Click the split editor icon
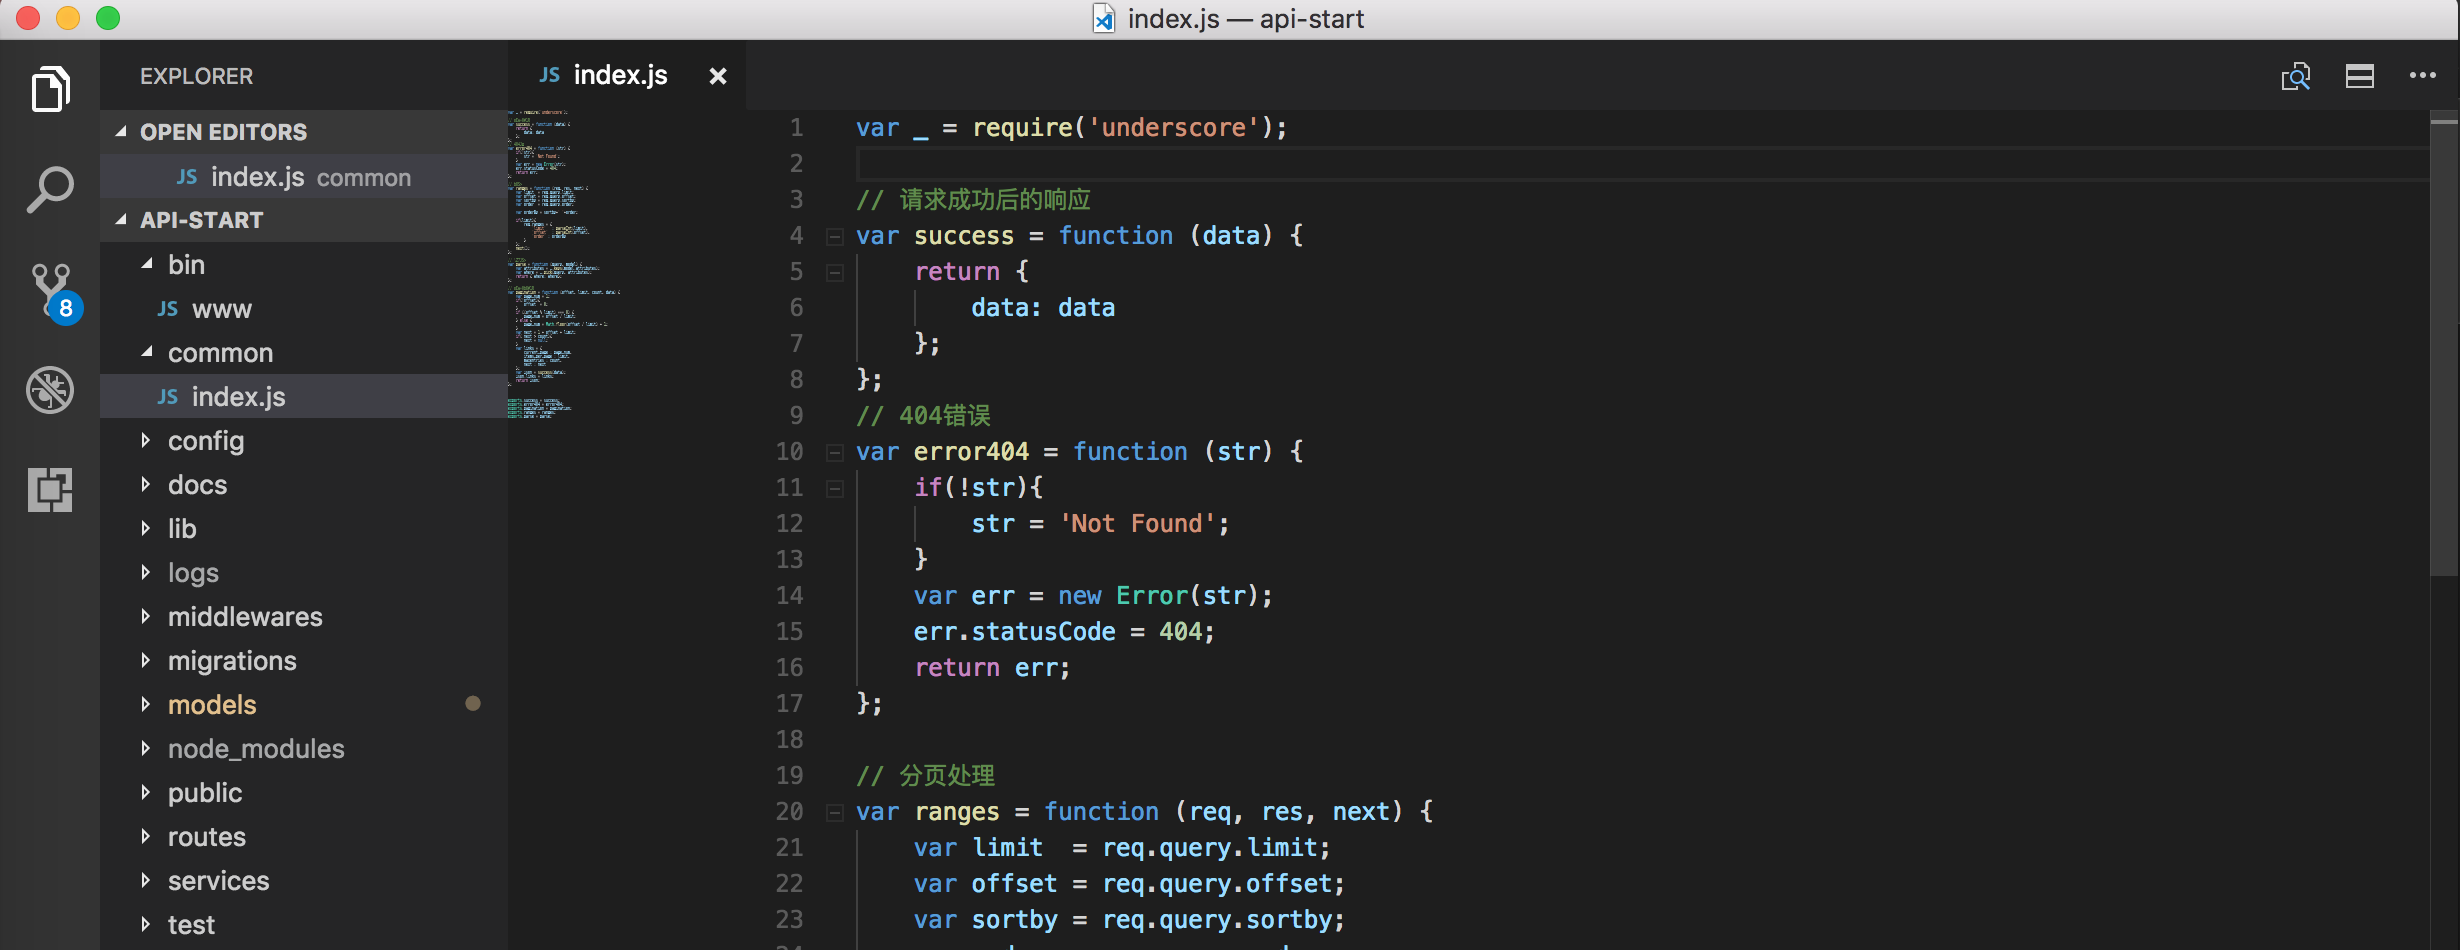2460x950 pixels. [x=2360, y=76]
